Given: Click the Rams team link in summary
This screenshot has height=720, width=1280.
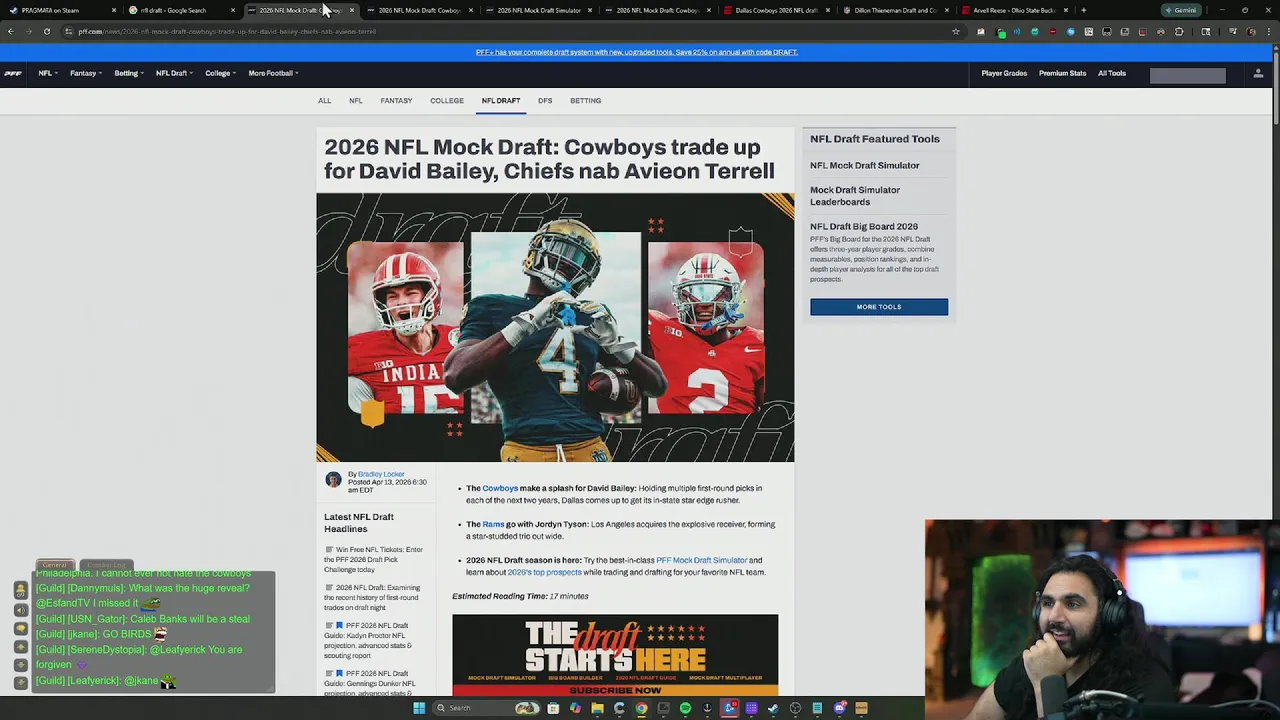Looking at the screenshot, I should point(493,524).
